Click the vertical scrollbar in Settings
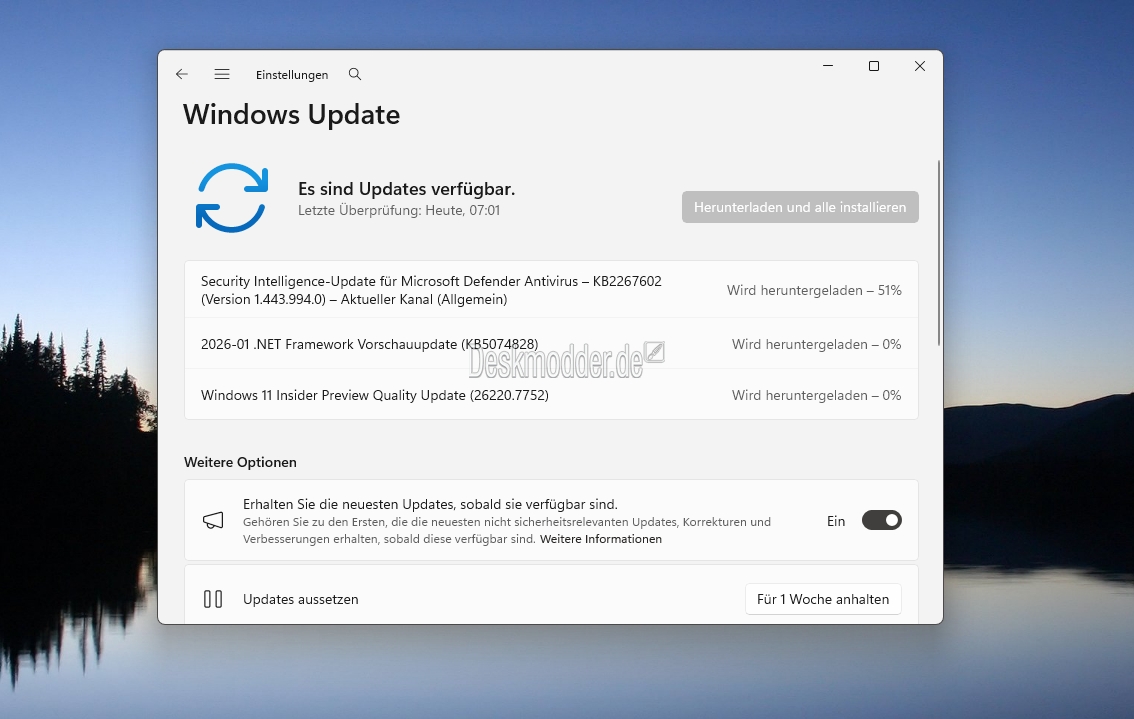Viewport: 1134px width, 719px height. tap(938, 252)
